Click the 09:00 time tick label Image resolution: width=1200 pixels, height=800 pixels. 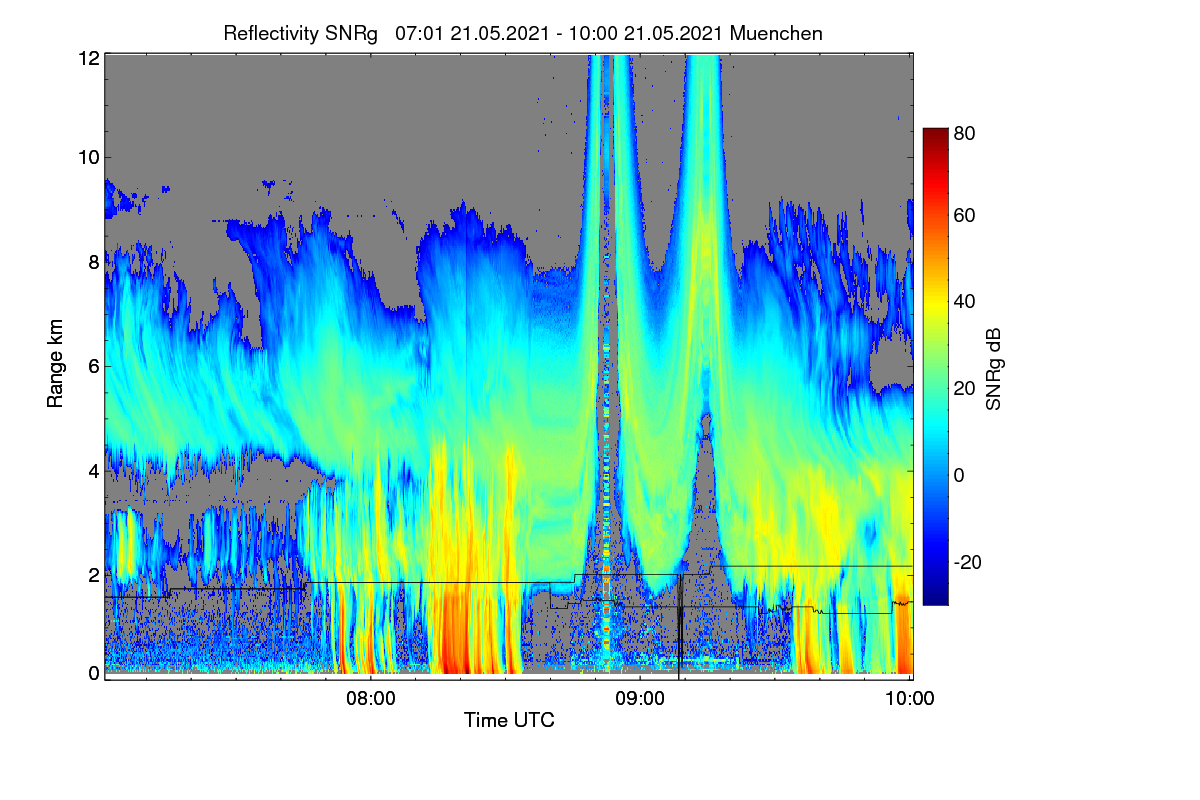(640, 699)
